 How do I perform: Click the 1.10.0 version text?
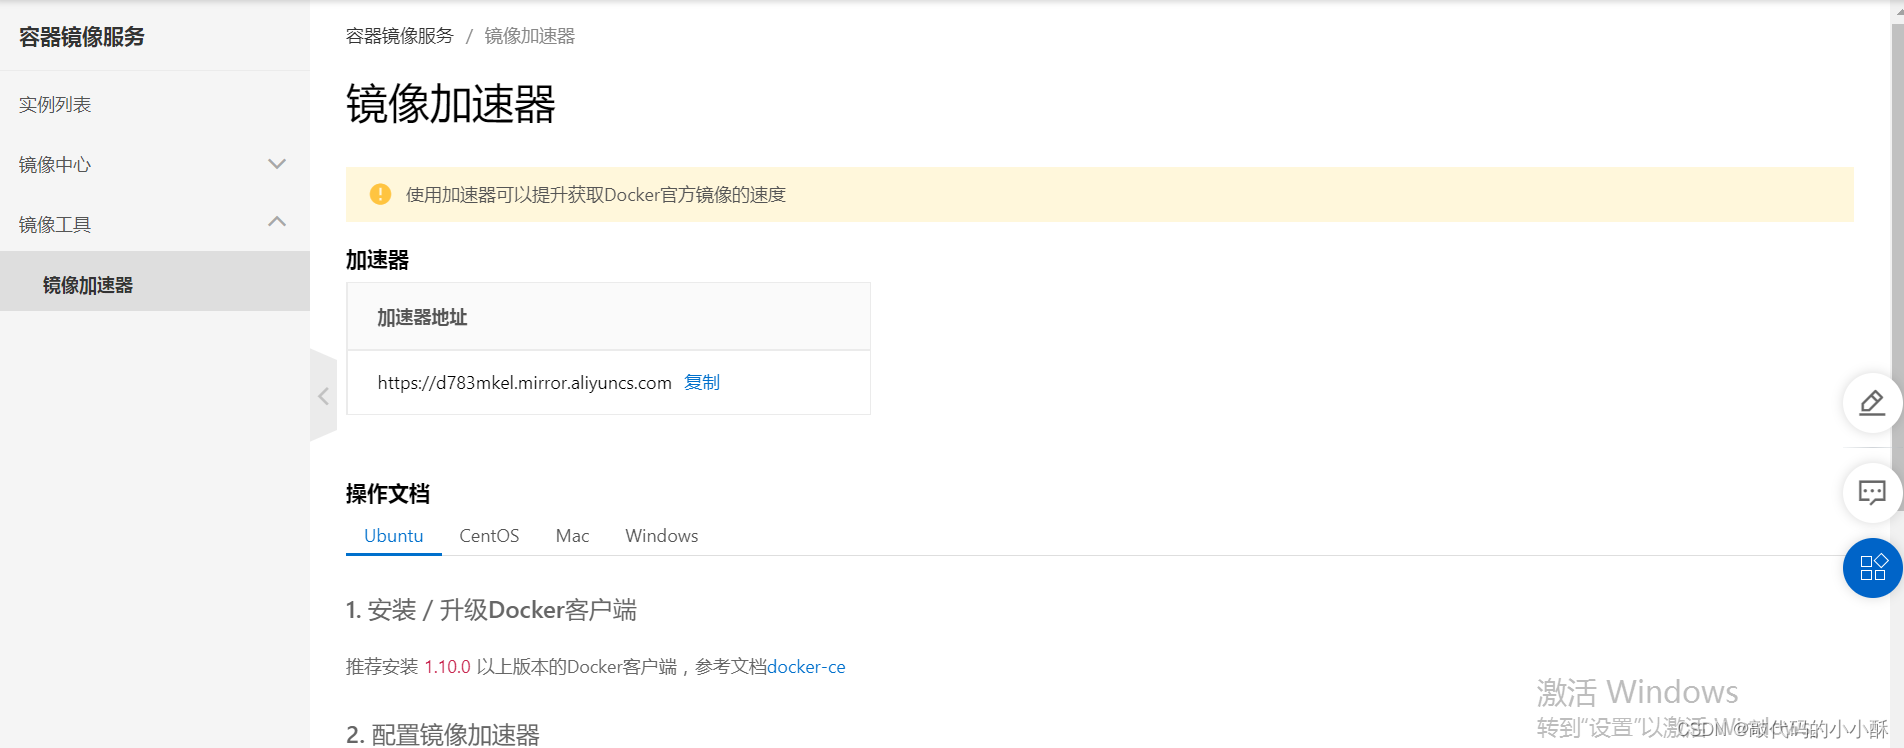(x=447, y=667)
